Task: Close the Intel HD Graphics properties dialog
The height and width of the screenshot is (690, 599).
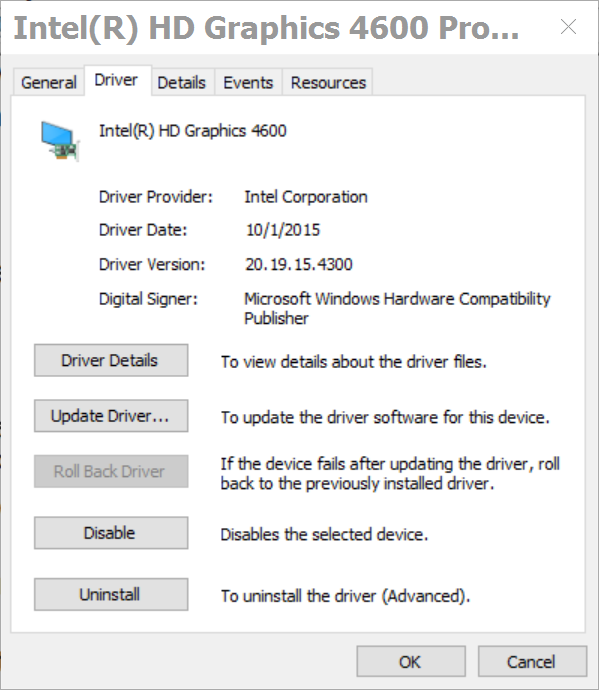Action: (568, 27)
